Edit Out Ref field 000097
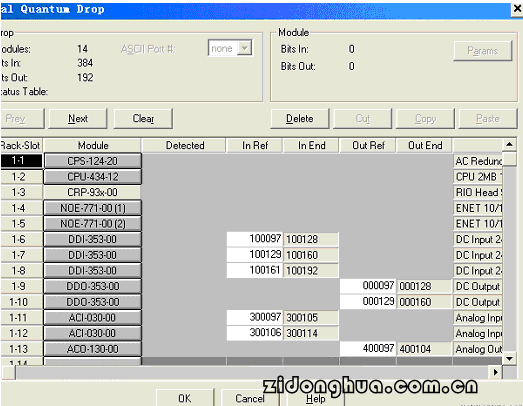 click(x=368, y=286)
